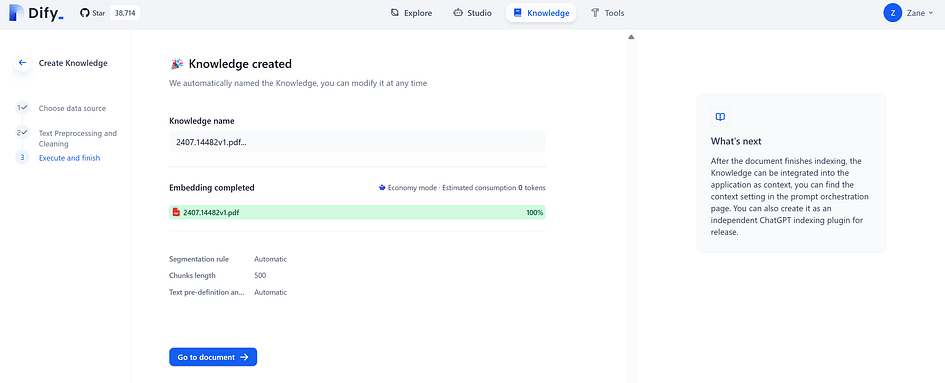
Task: Select step 1 Choose data source
Action: (72, 109)
